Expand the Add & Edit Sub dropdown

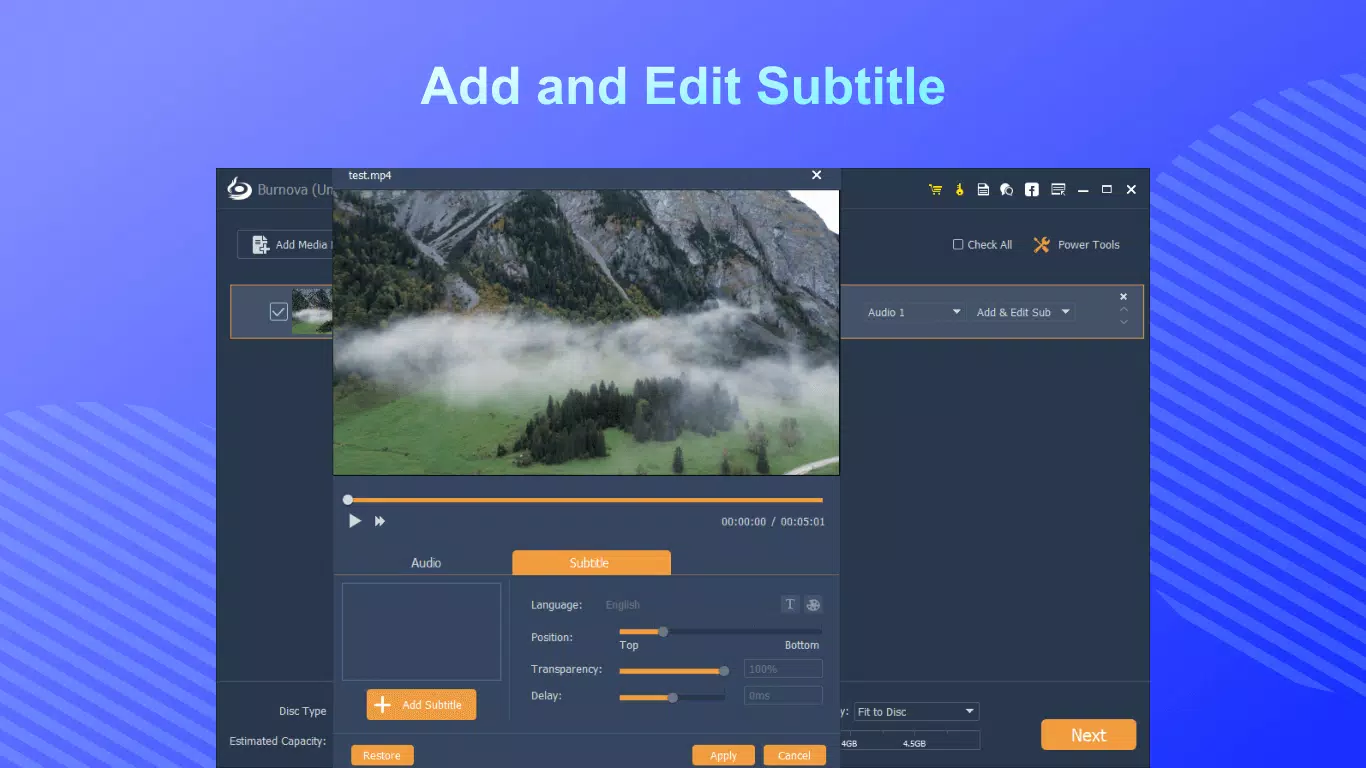[1022, 312]
